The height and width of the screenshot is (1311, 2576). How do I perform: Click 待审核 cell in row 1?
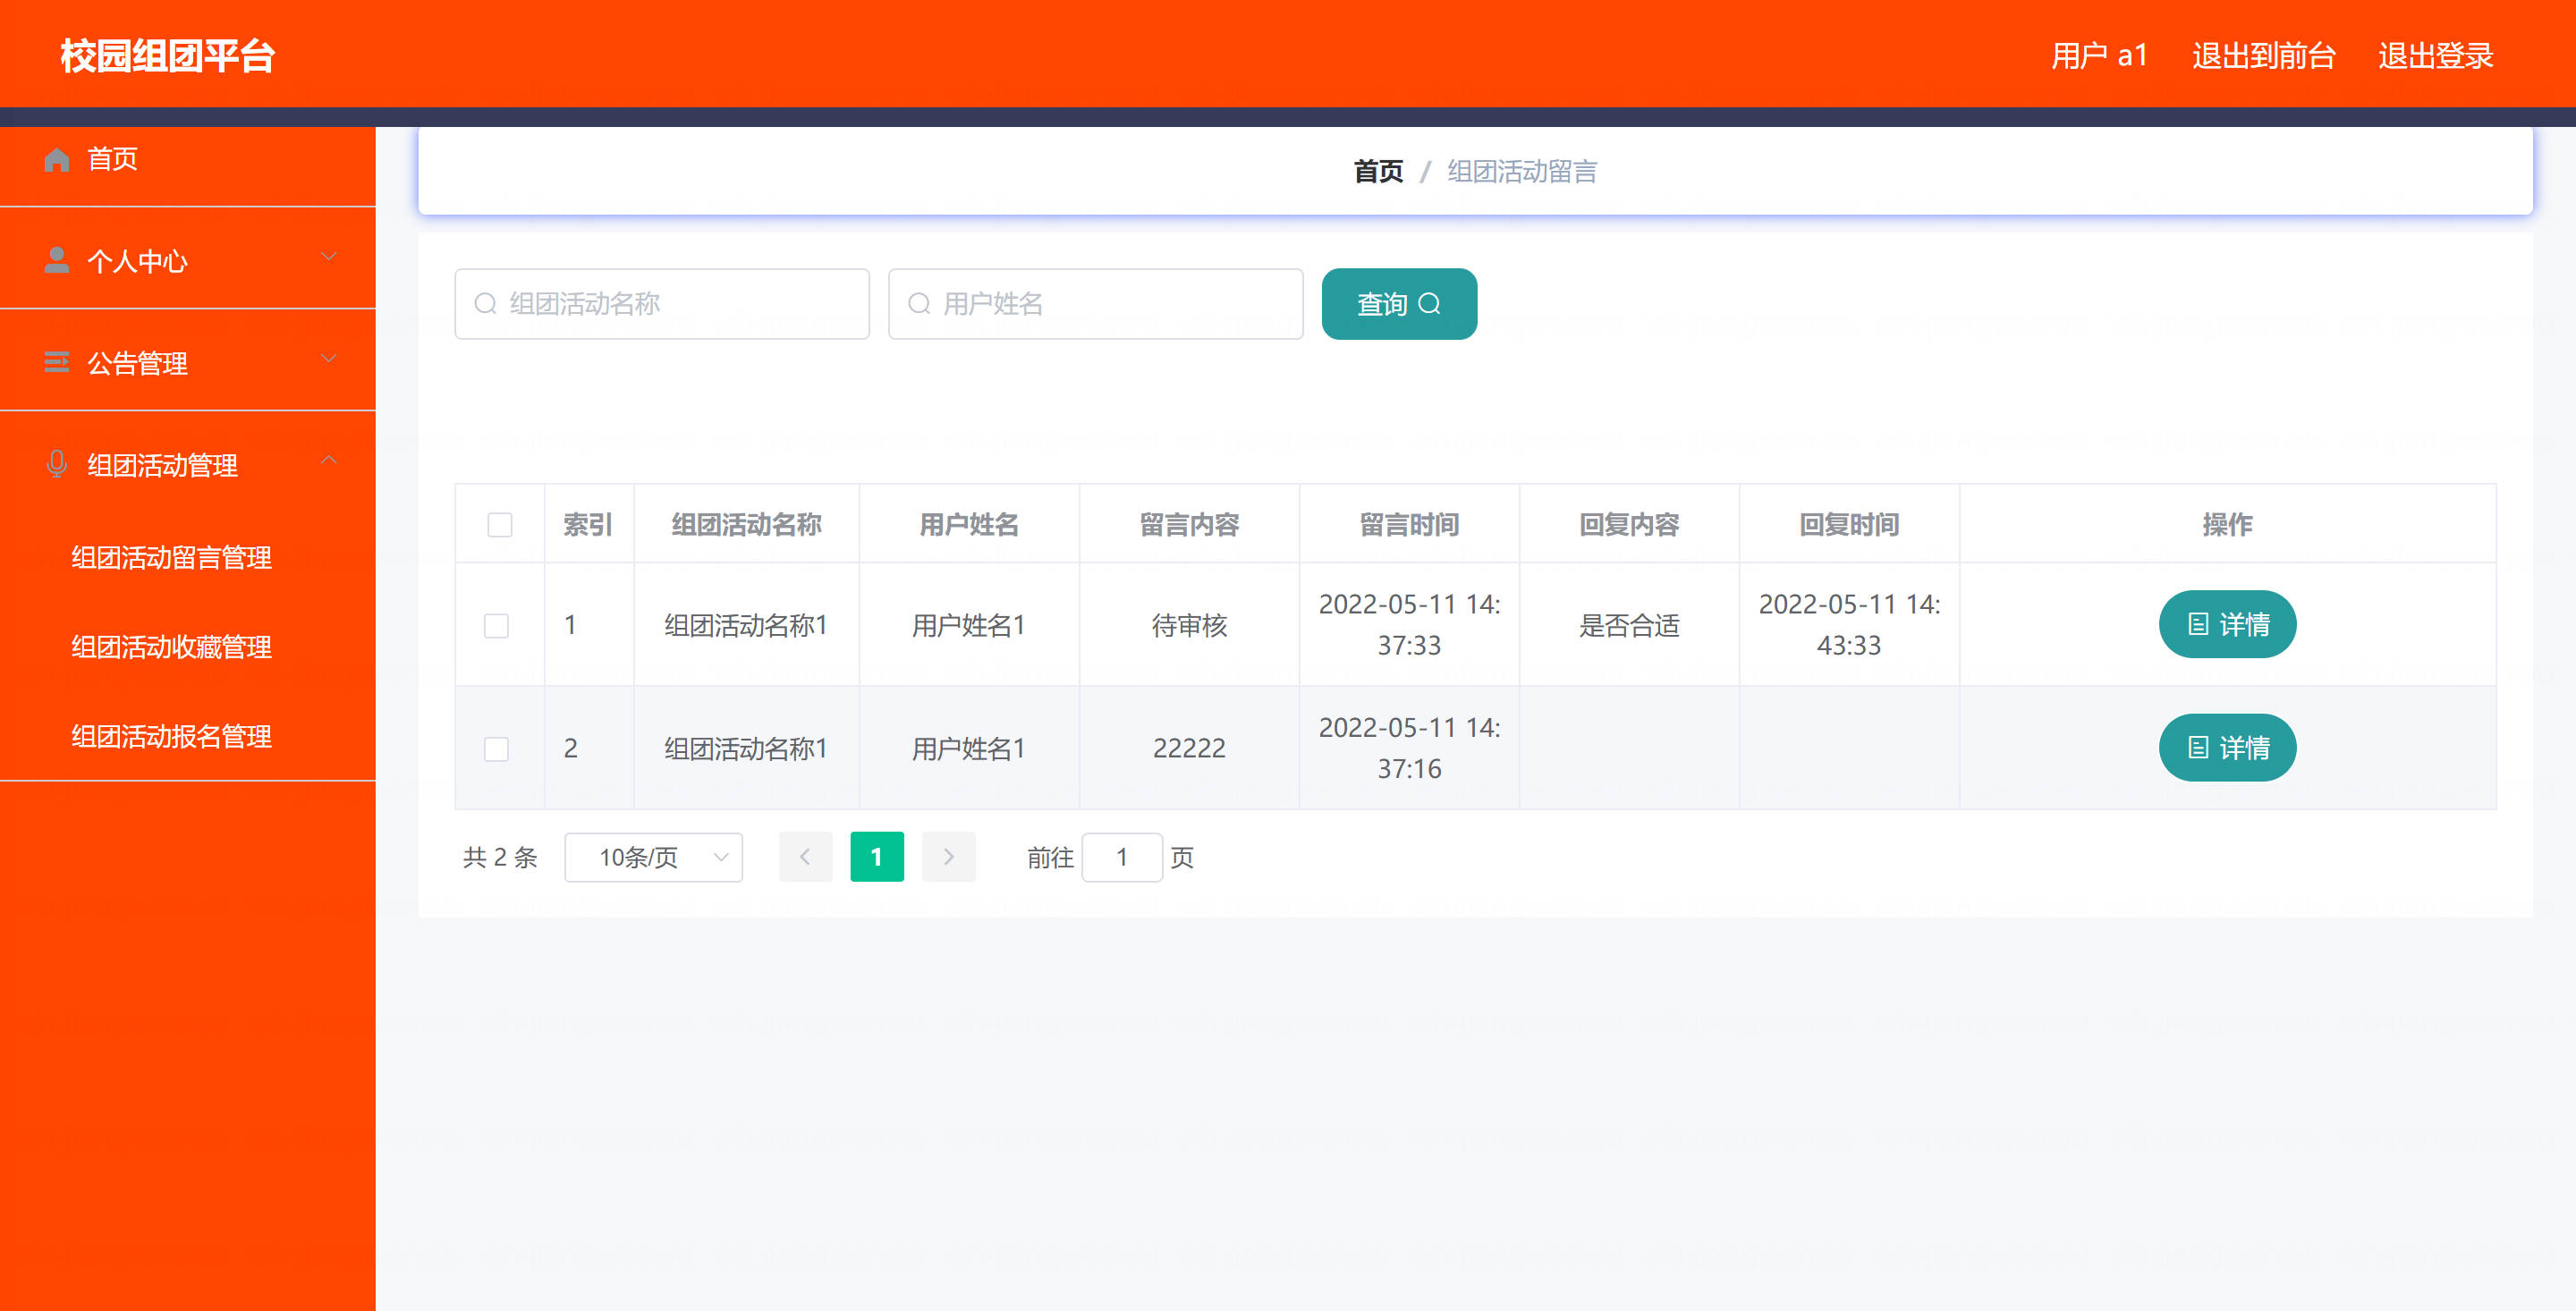pyautogui.click(x=1189, y=625)
